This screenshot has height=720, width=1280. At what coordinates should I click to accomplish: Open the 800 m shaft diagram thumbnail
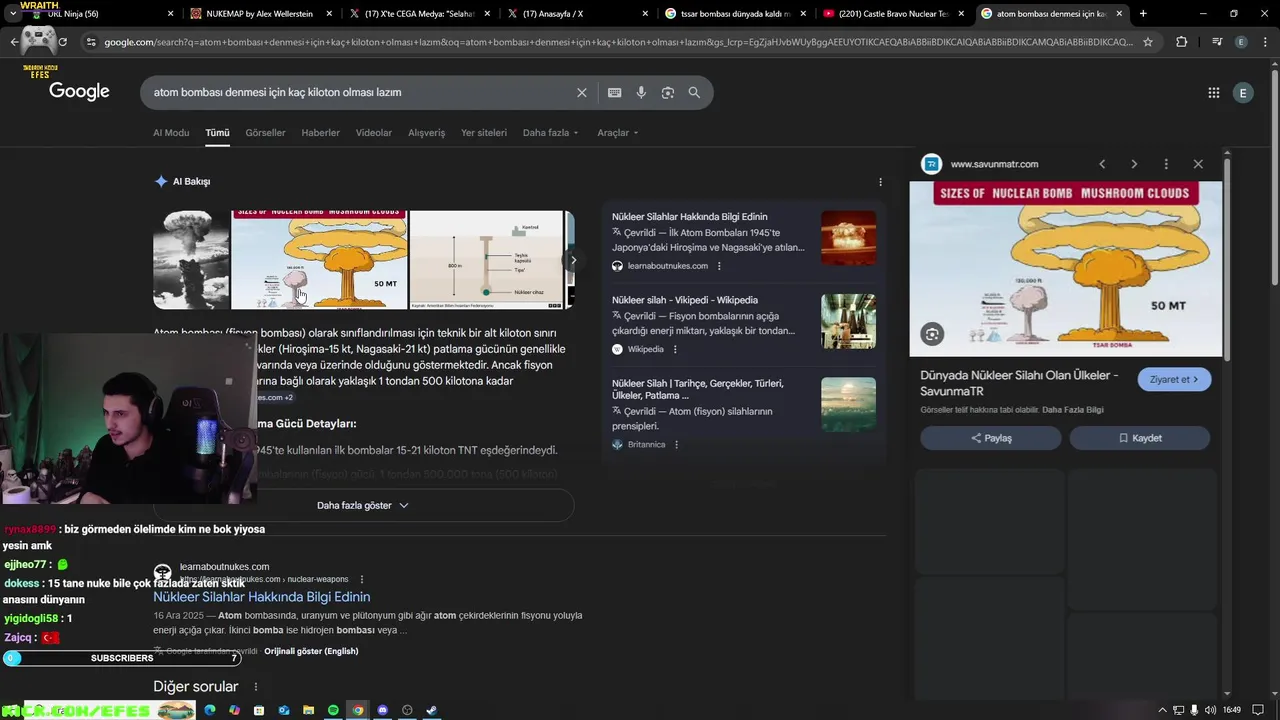coord(487,260)
